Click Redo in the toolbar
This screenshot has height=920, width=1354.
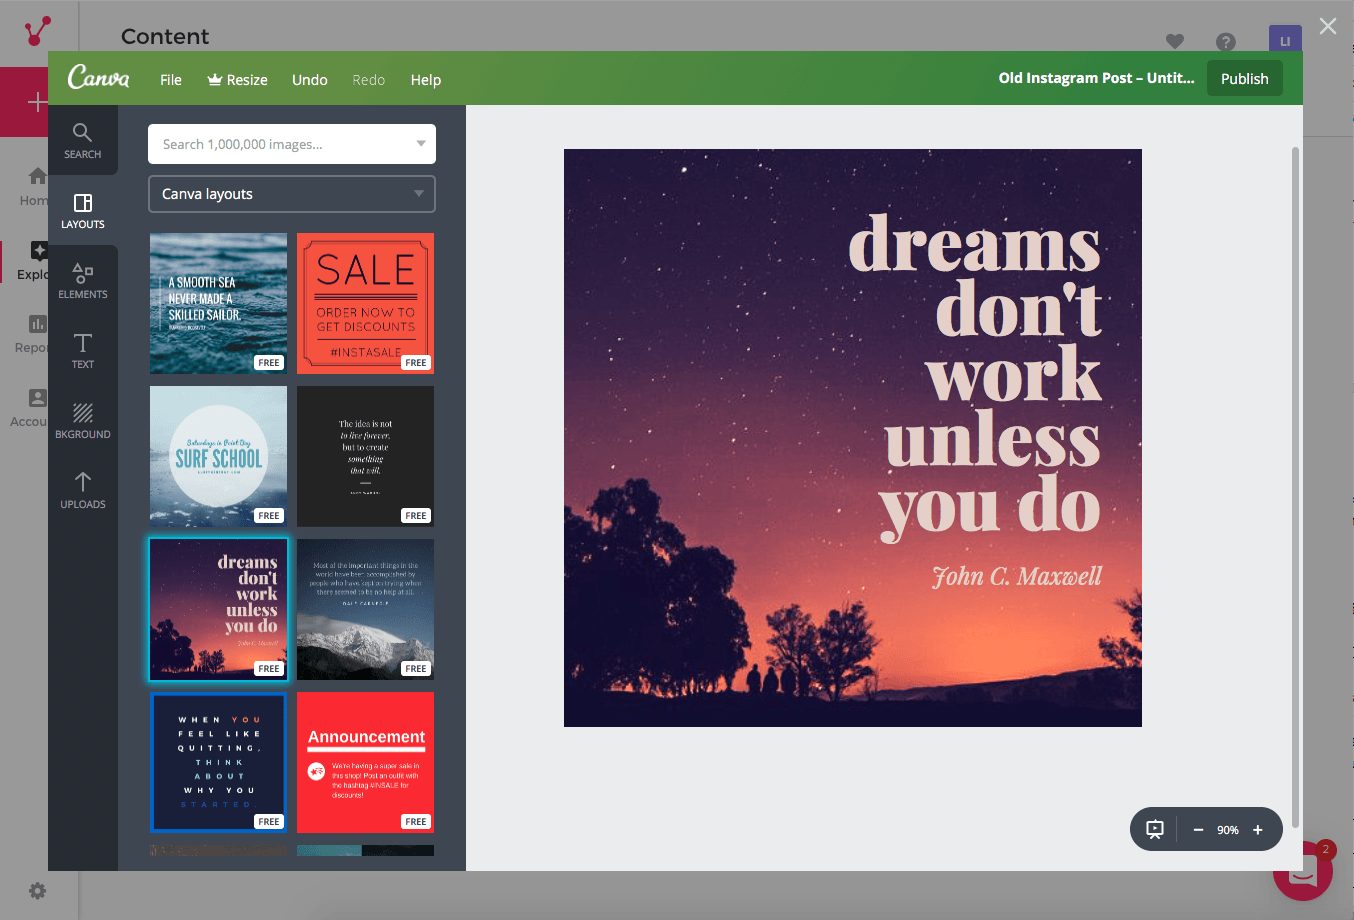(x=368, y=80)
